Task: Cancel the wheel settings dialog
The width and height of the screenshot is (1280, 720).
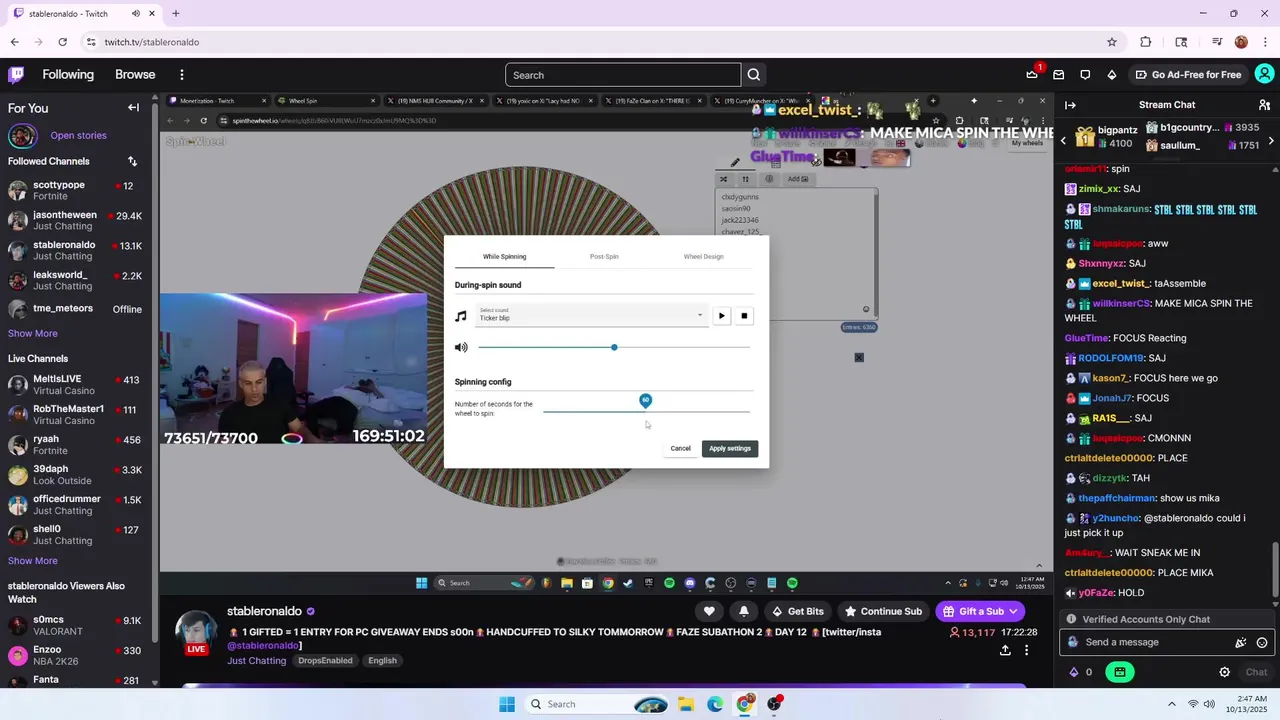Action: [x=680, y=448]
